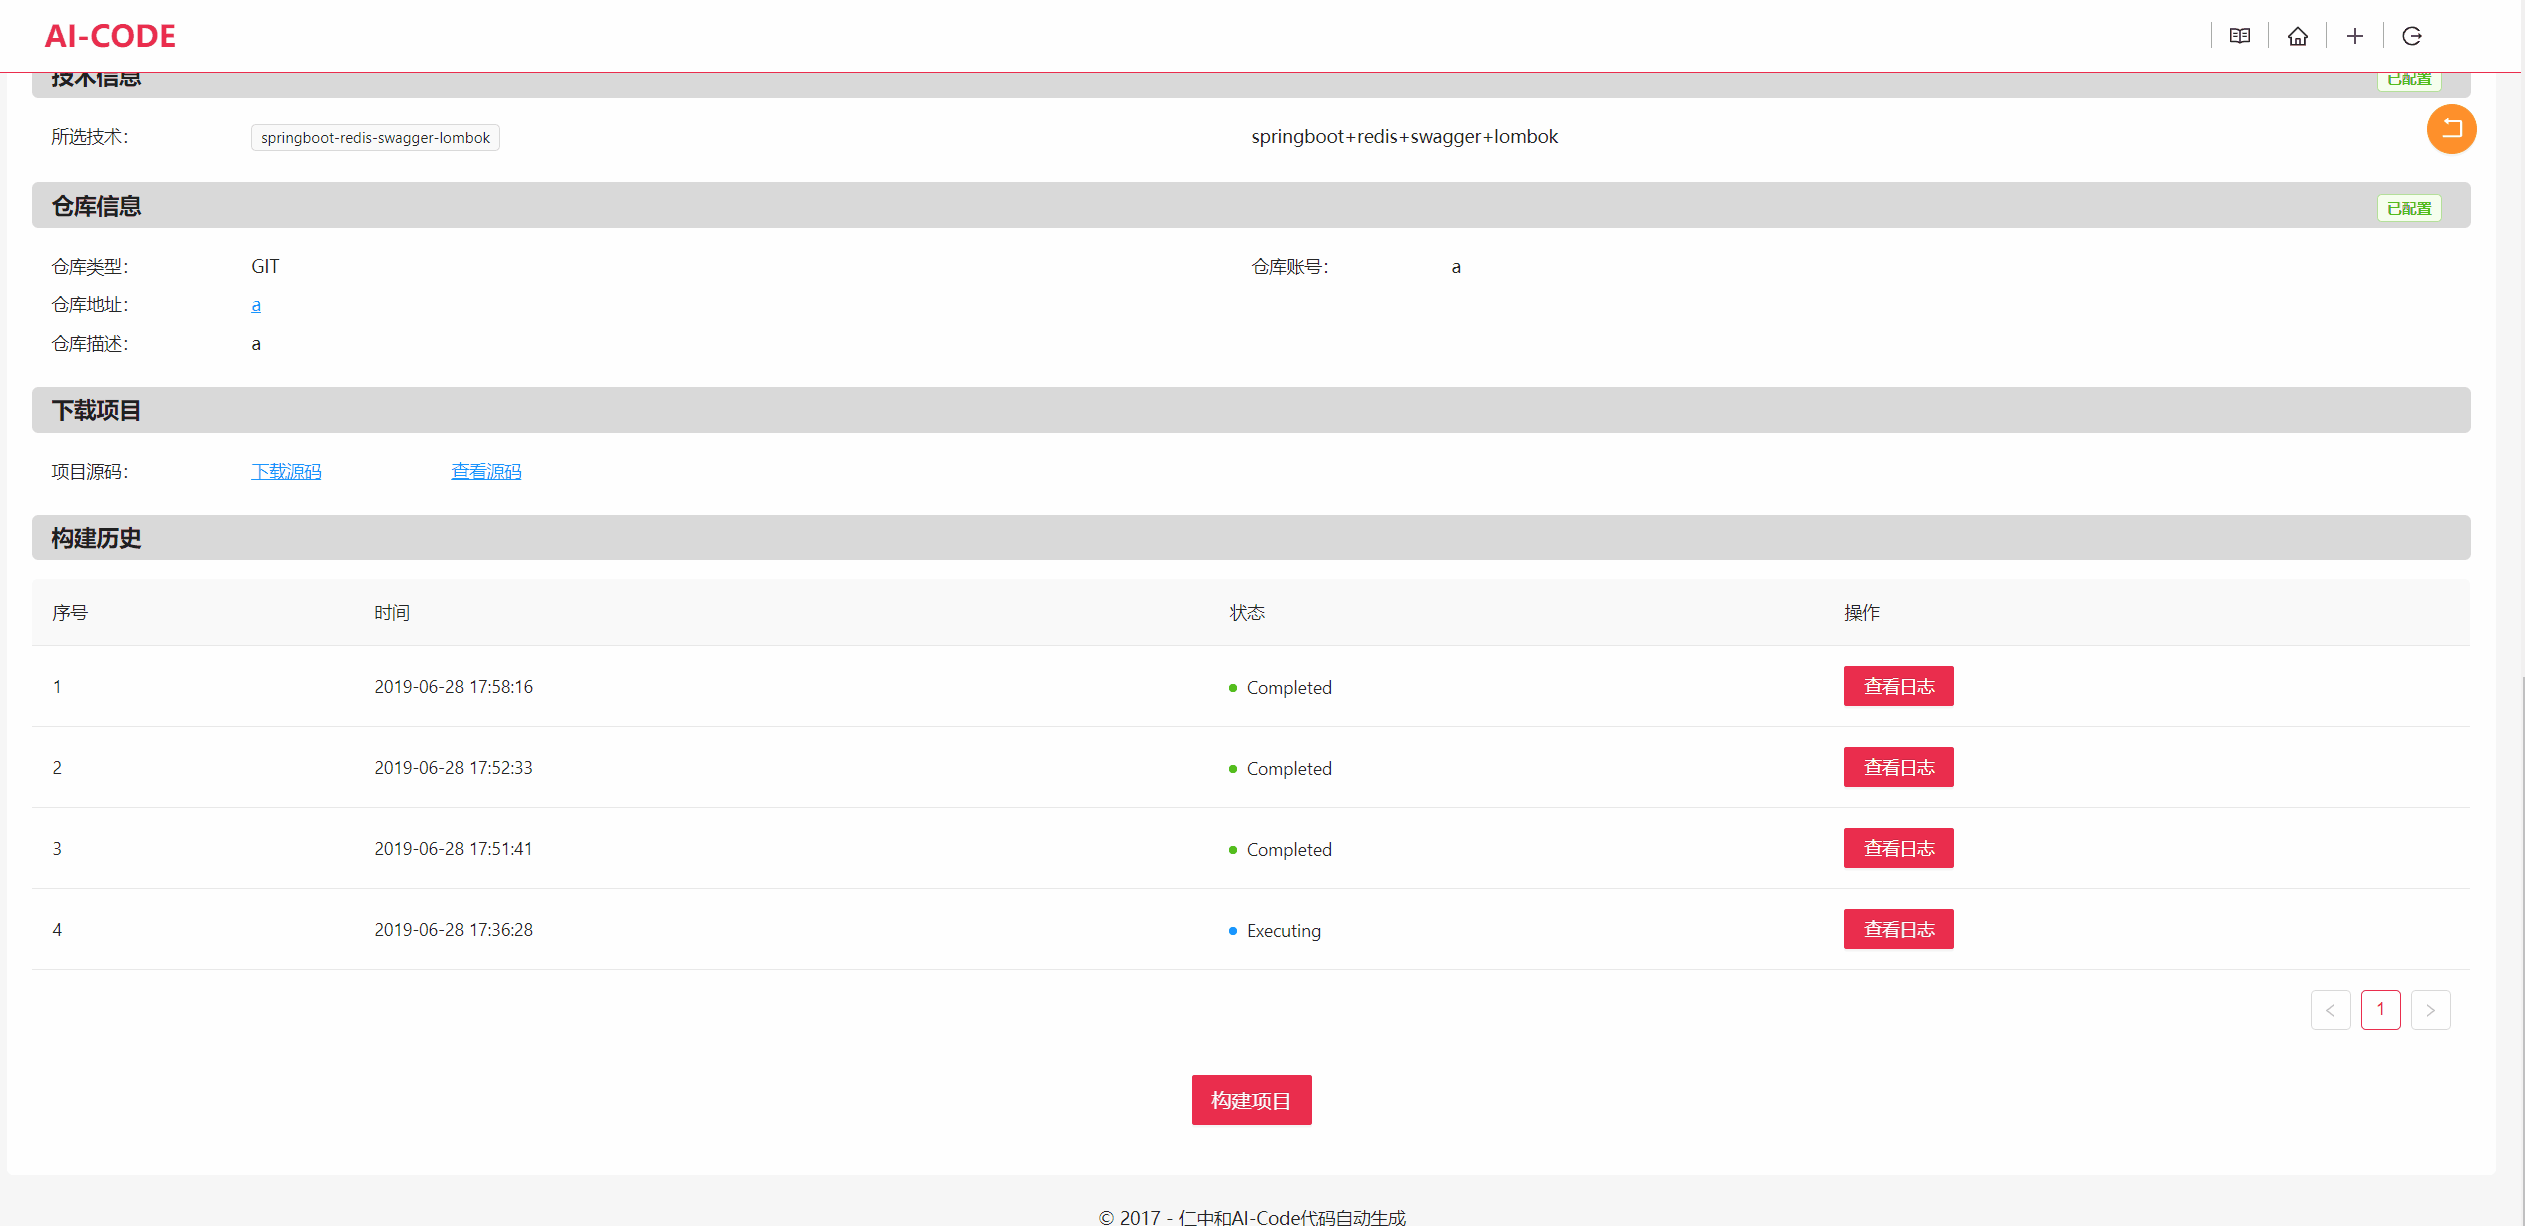
Task: Click the logout icon in header
Action: (x=2412, y=36)
